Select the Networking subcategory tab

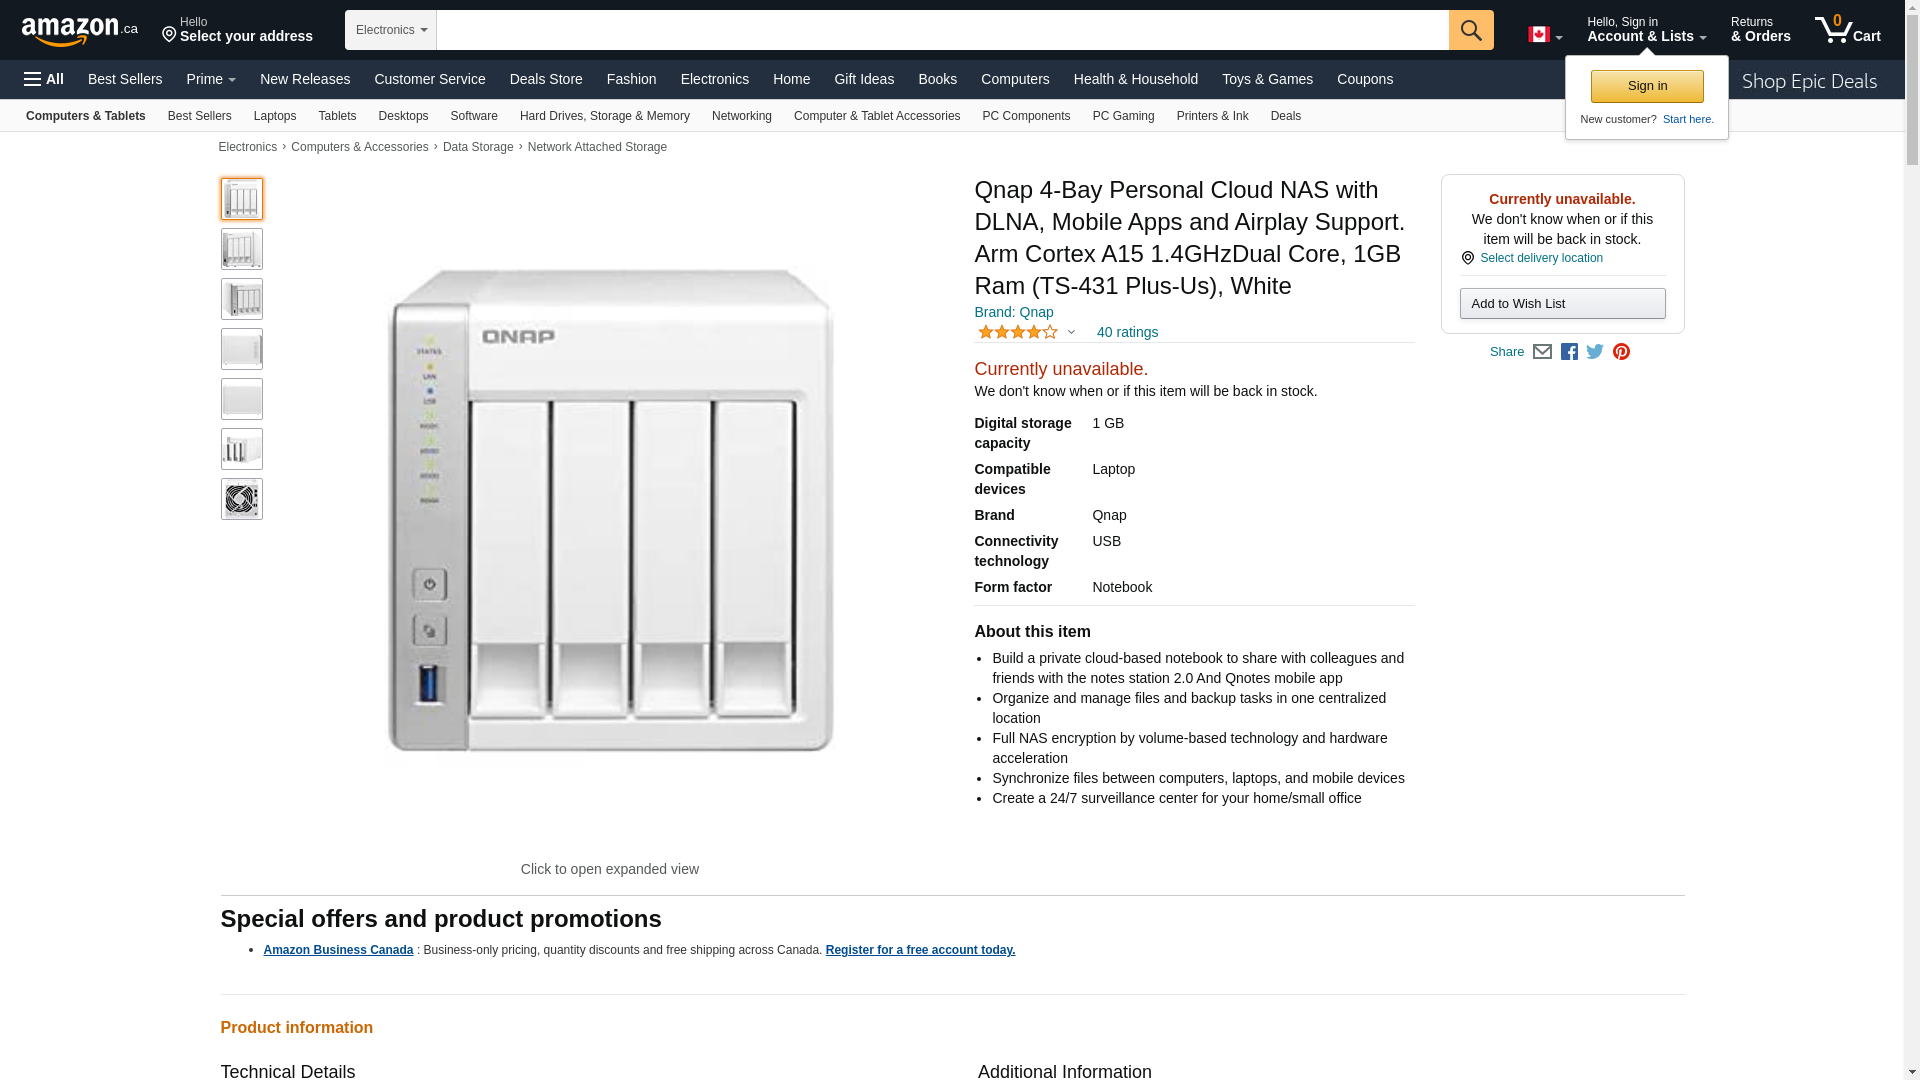tap(741, 116)
